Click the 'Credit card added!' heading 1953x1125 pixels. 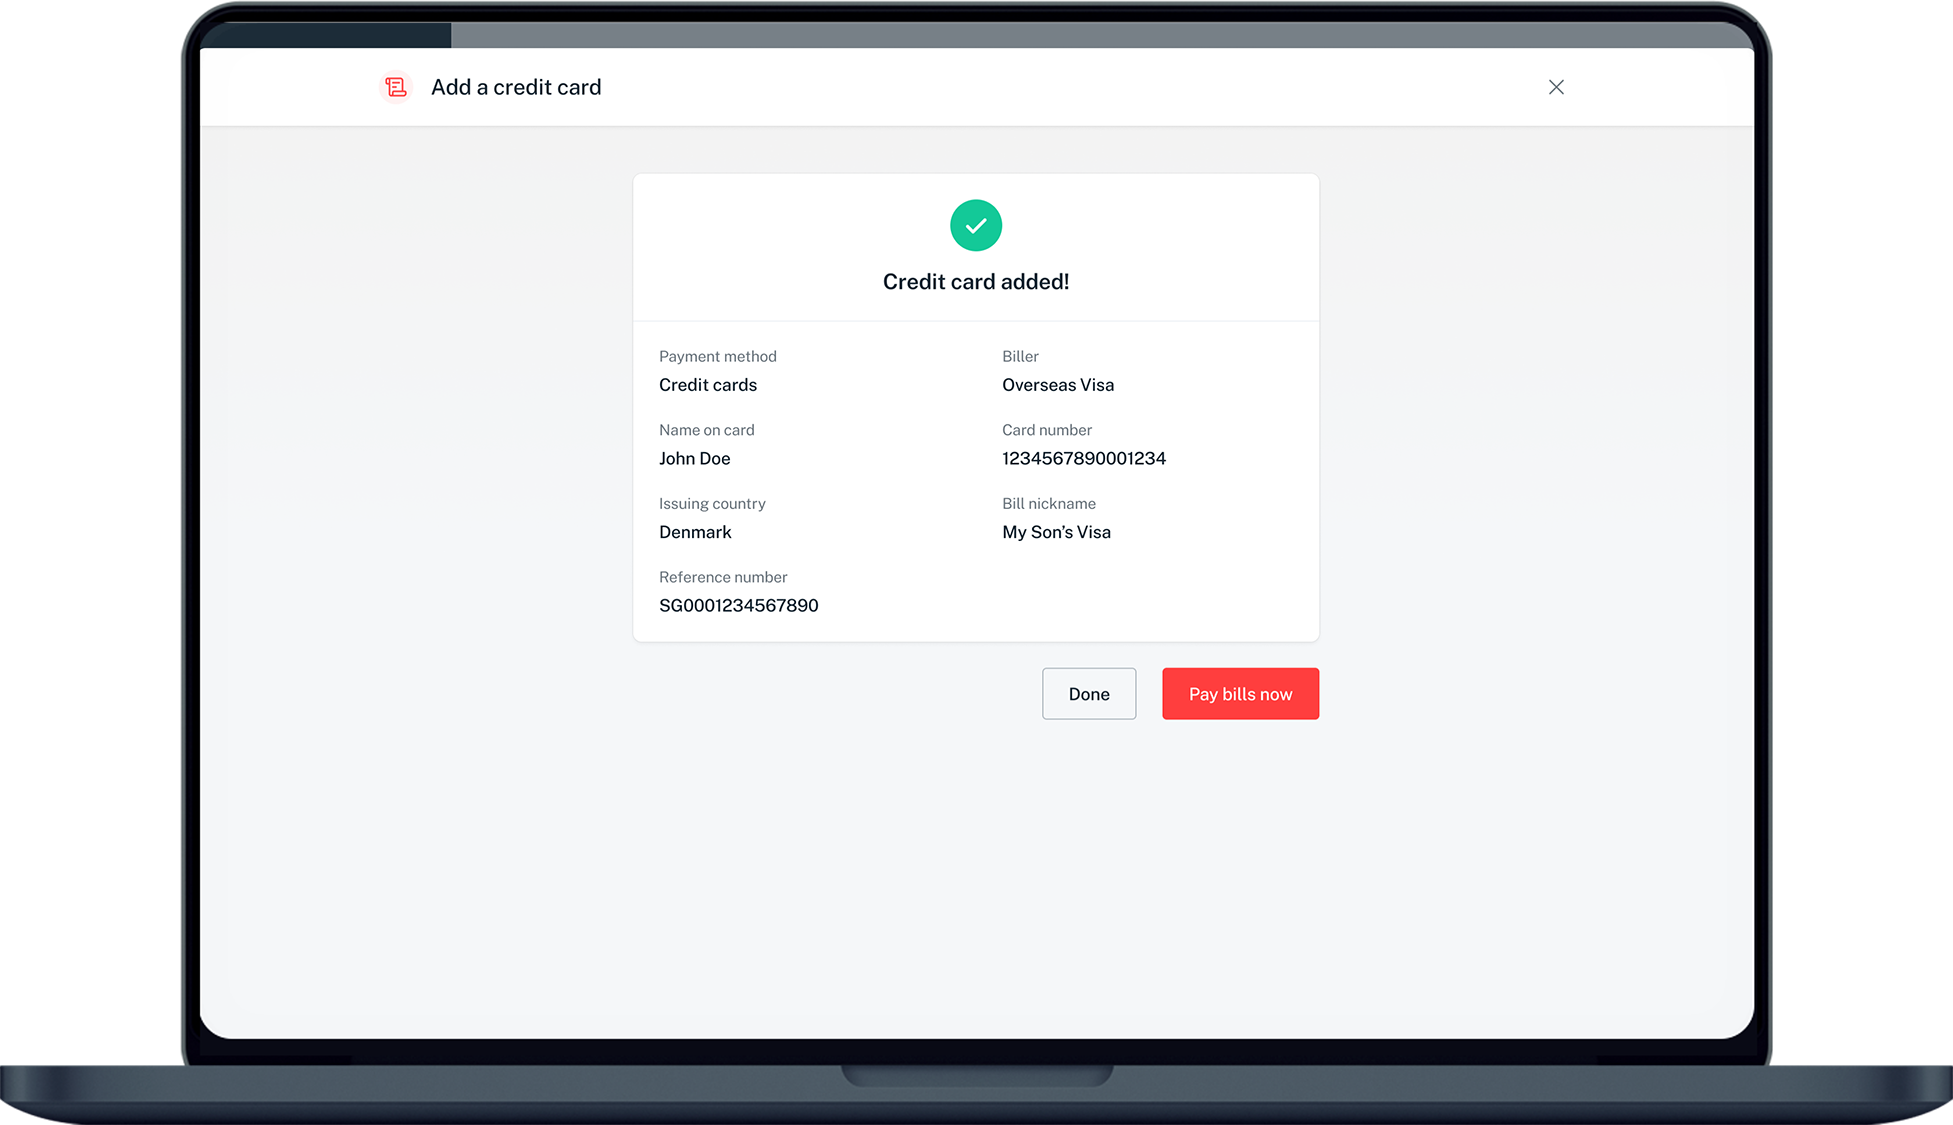tap(975, 282)
